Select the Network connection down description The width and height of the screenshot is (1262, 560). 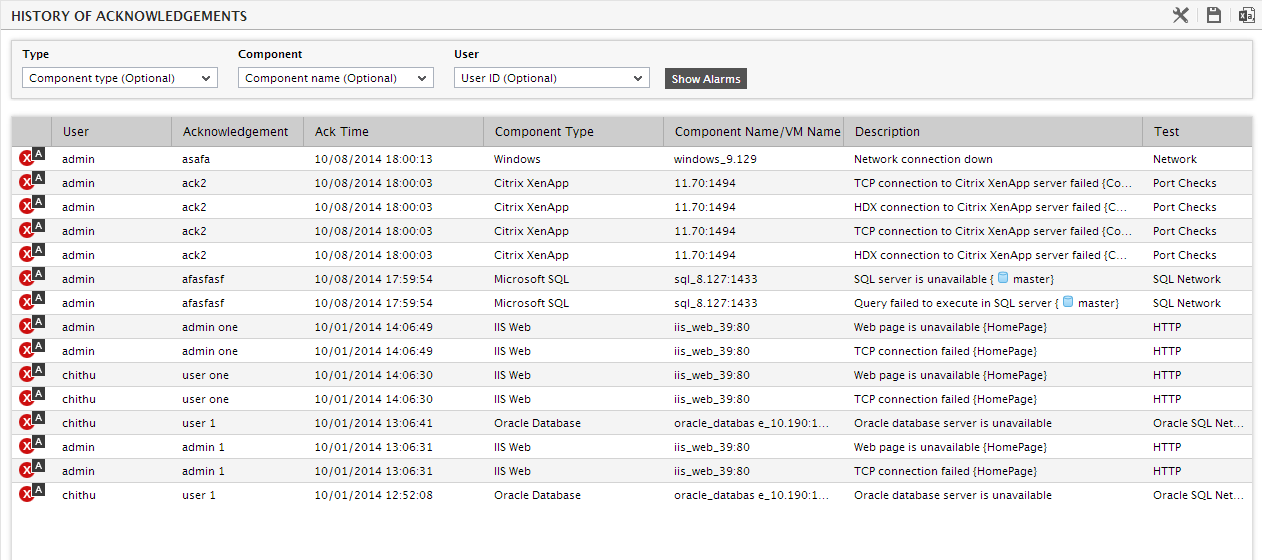(x=923, y=159)
